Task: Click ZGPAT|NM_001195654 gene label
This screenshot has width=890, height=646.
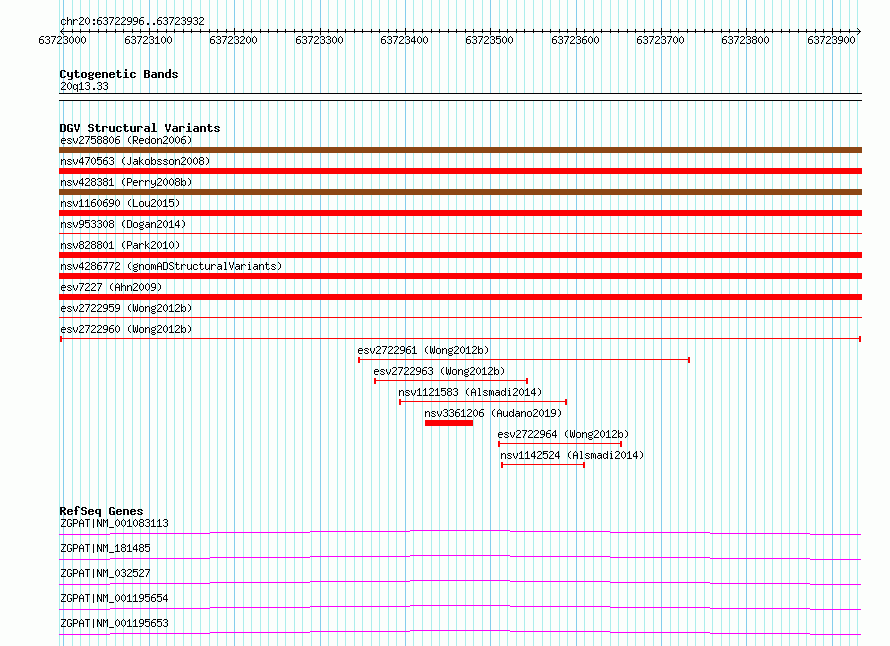Action: tap(114, 598)
